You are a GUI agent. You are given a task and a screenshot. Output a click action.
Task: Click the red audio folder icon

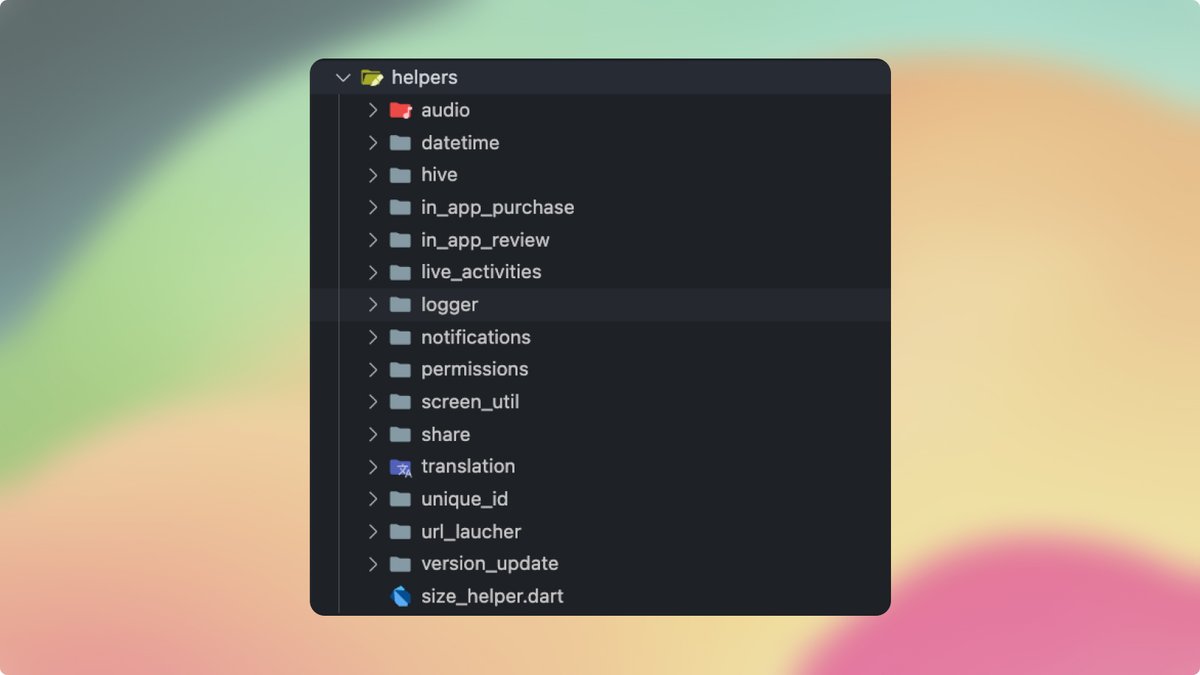point(400,110)
